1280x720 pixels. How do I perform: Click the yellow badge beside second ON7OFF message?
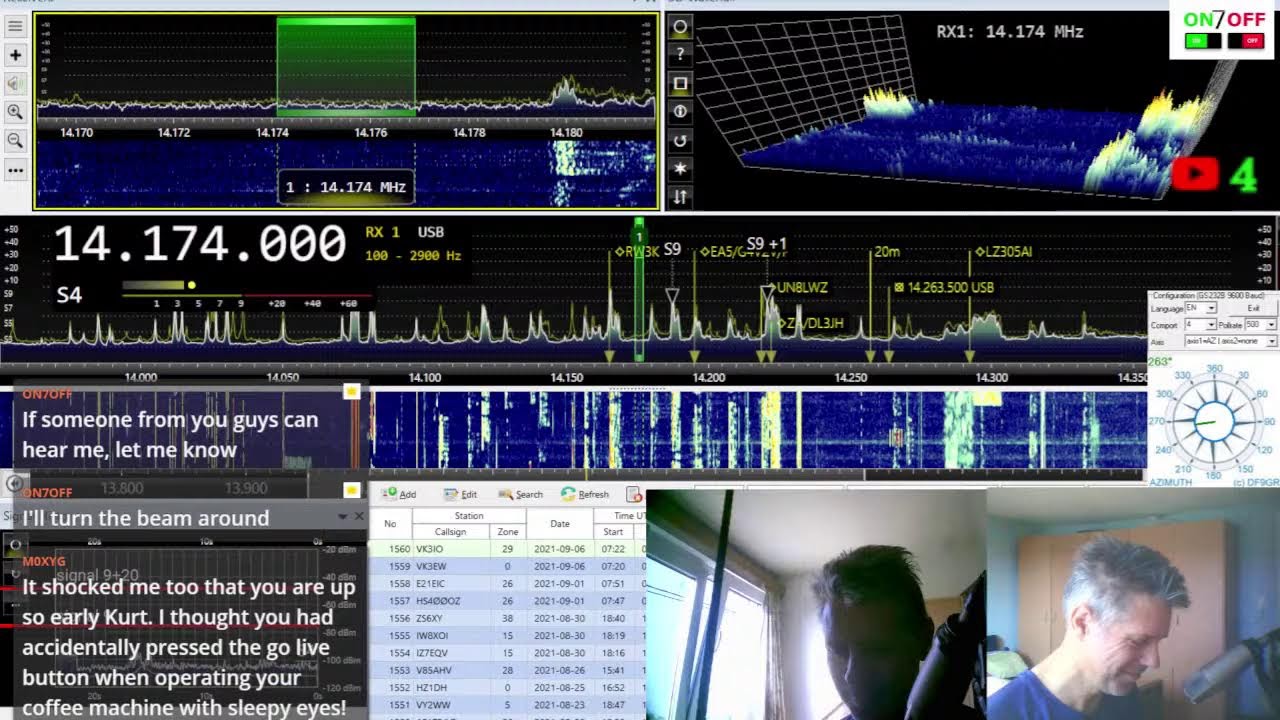click(351, 490)
